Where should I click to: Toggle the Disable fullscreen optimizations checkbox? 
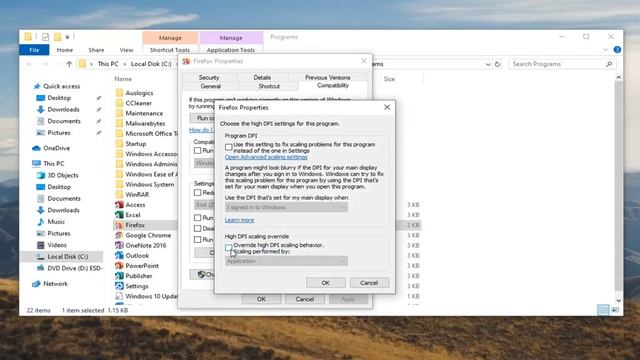[198, 229]
